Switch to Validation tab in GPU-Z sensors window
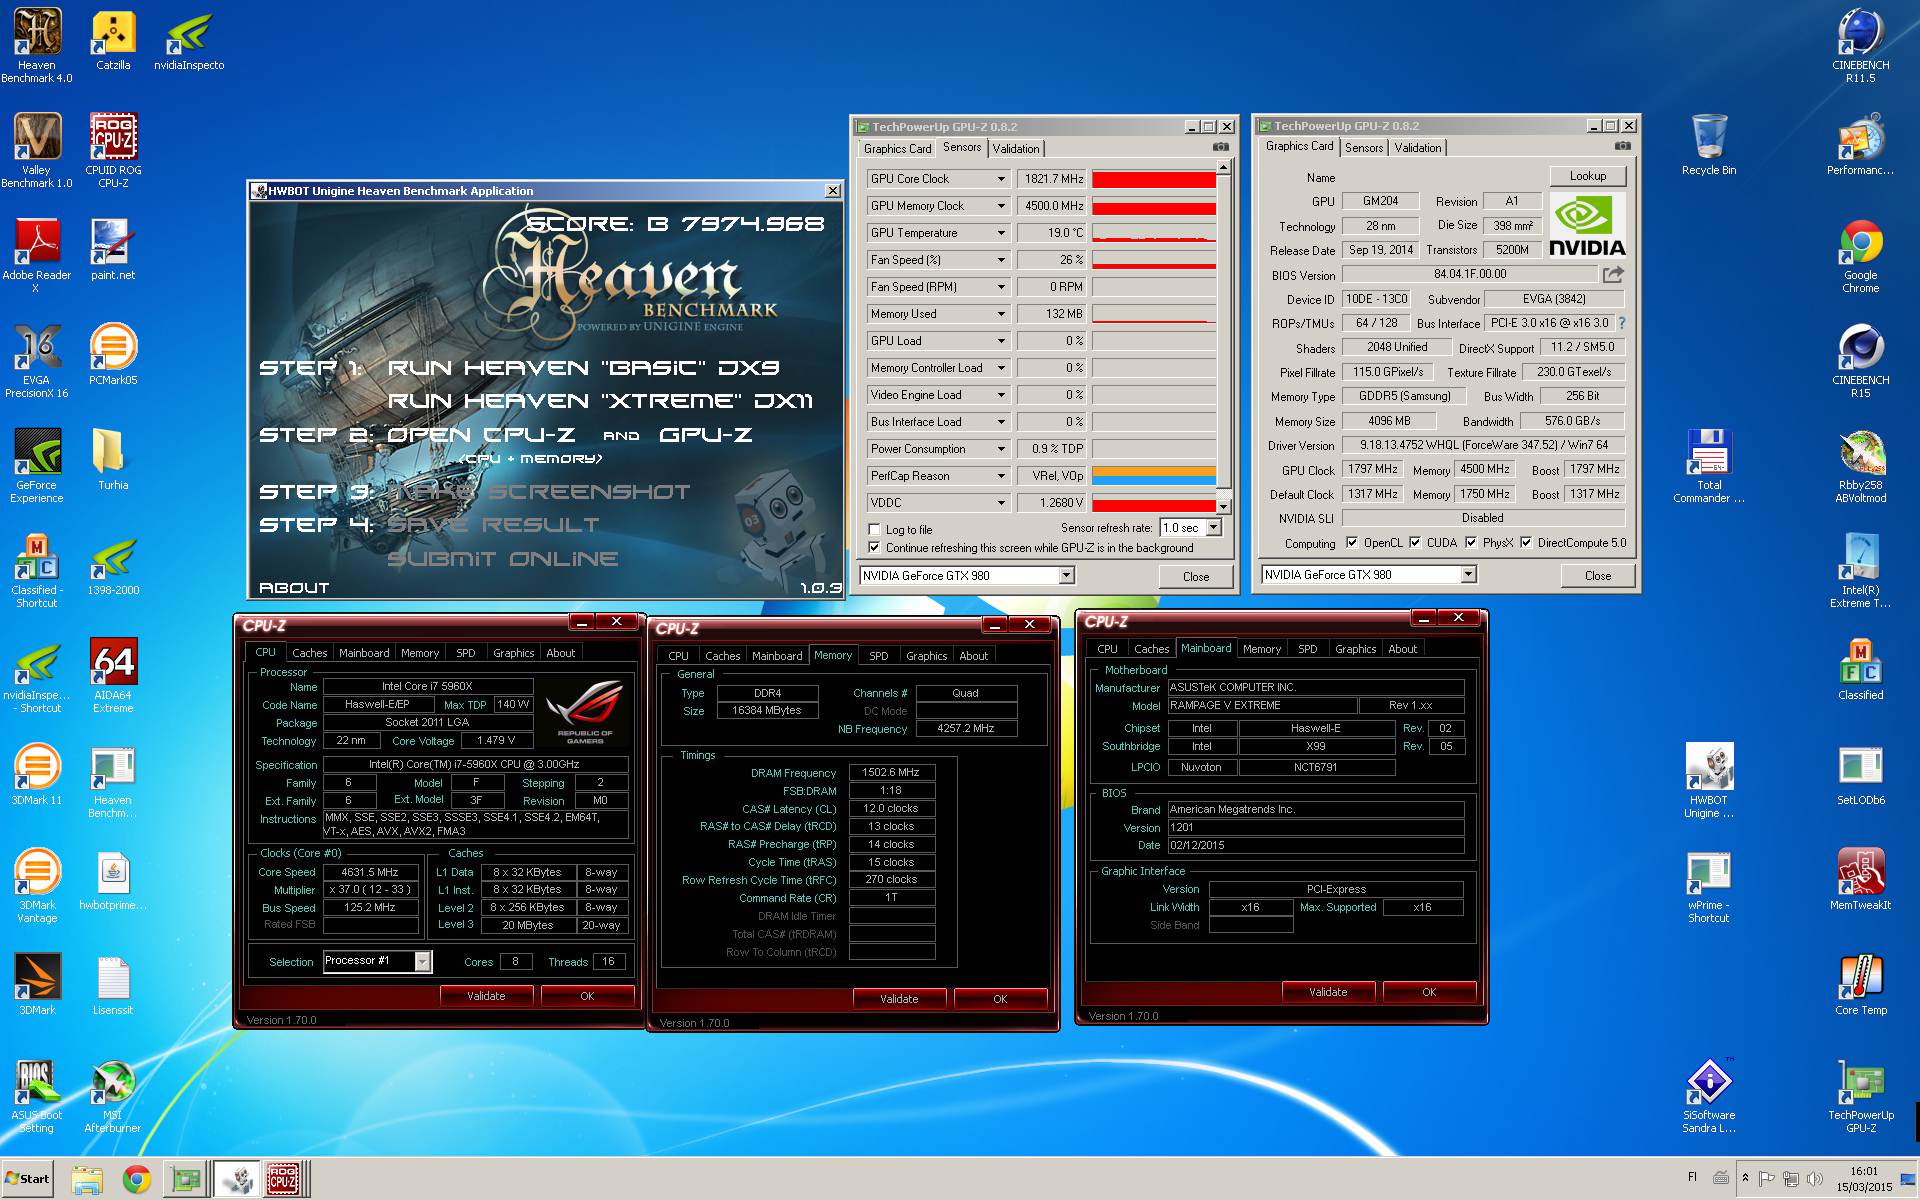This screenshot has height=1200, width=1920. [x=1016, y=148]
